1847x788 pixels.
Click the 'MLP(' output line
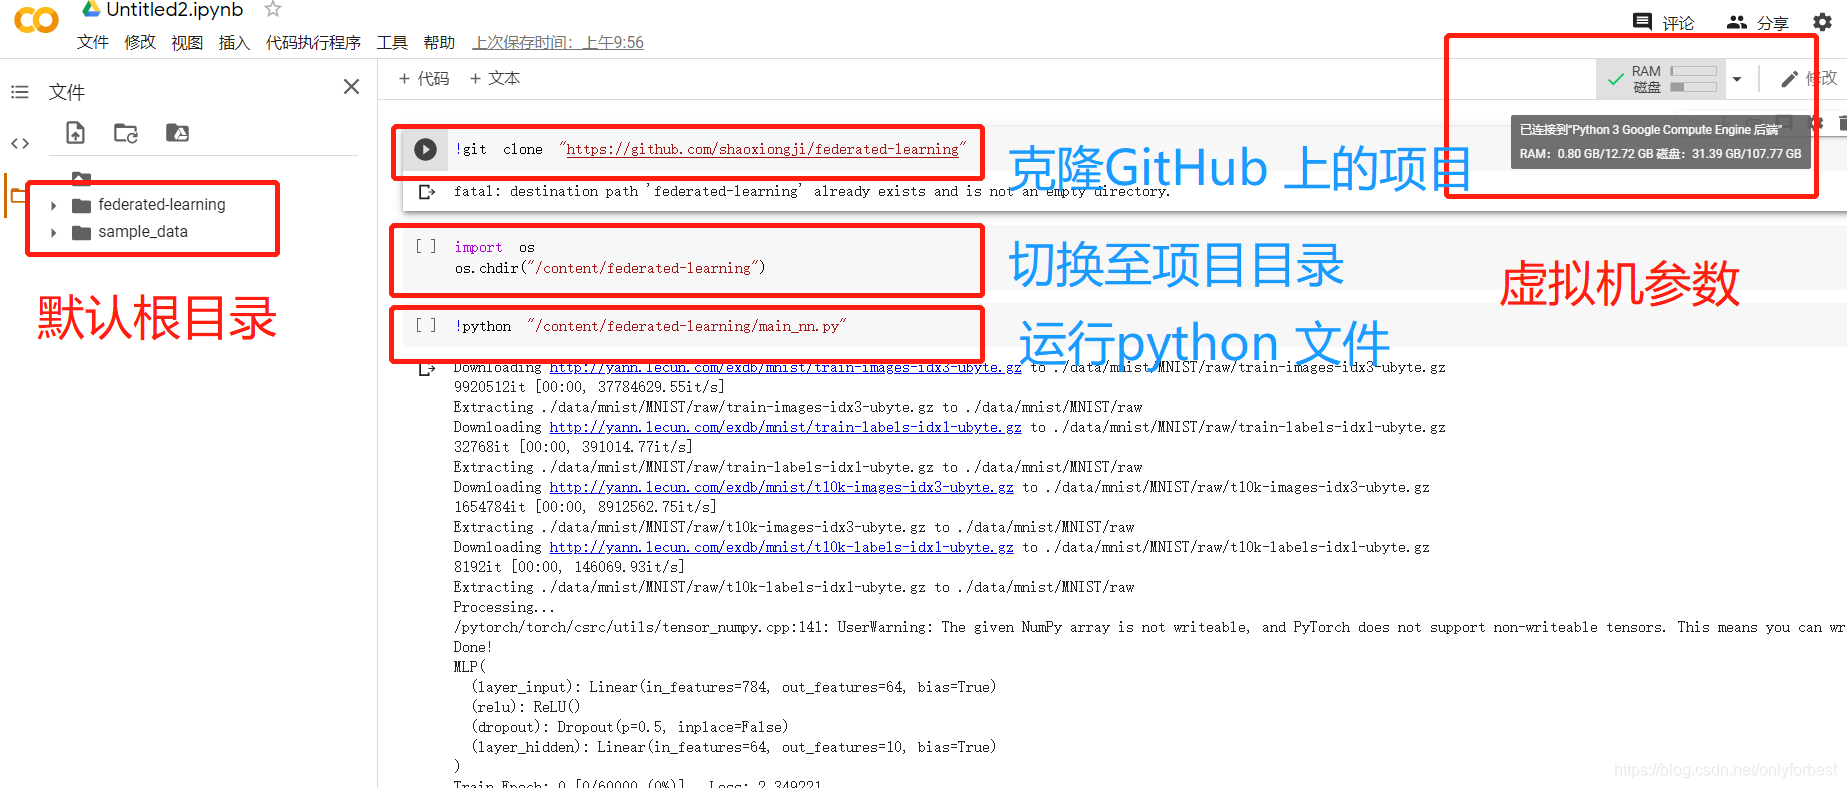(x=469, y=667)
